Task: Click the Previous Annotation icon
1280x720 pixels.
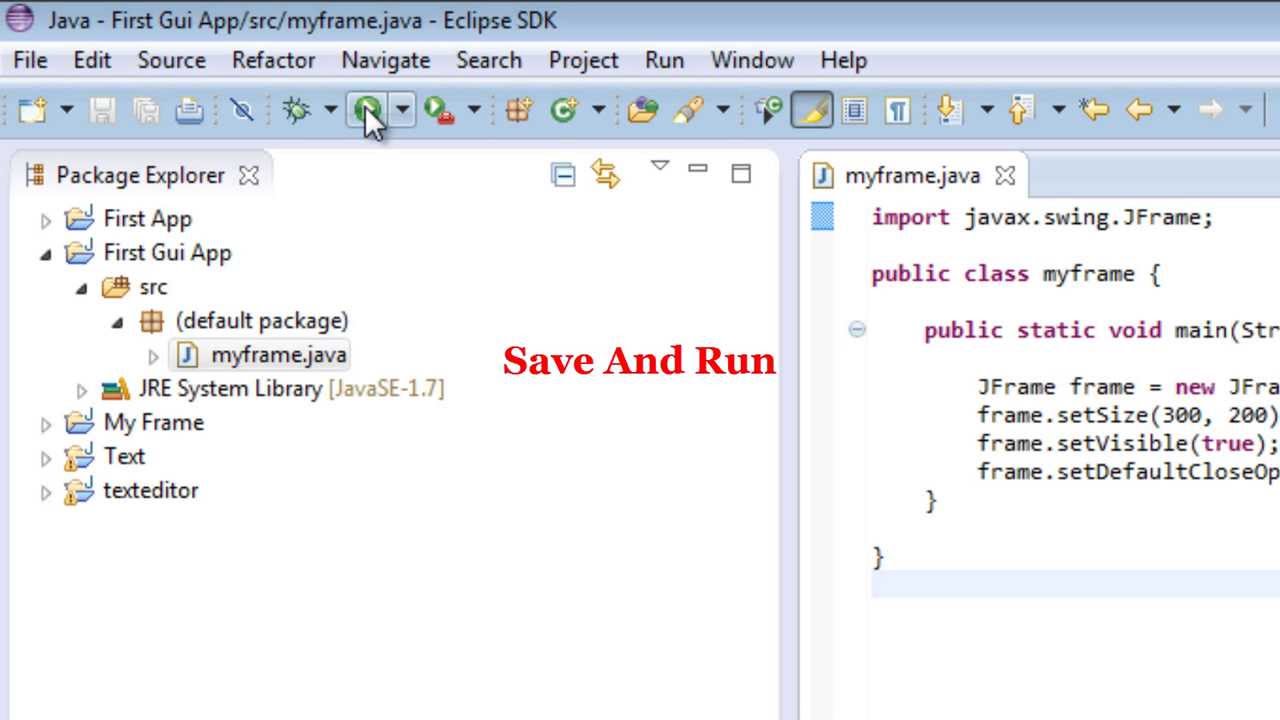Action: pos(1021,109)
